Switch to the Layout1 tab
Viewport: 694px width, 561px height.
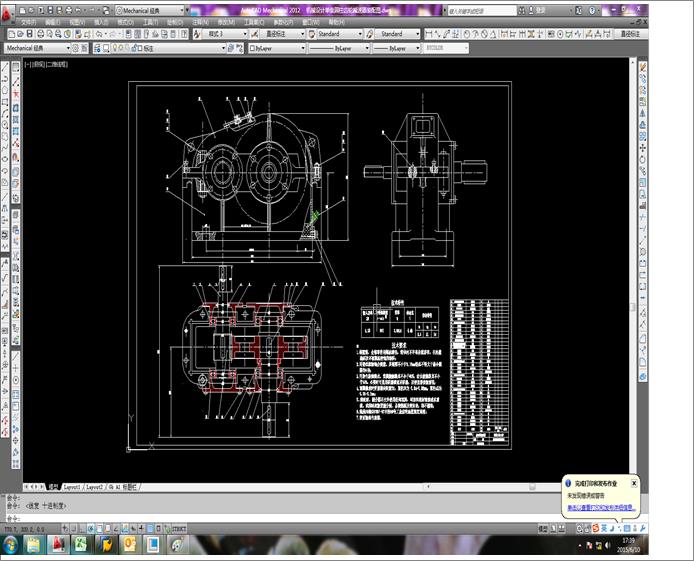coord(73,485)
